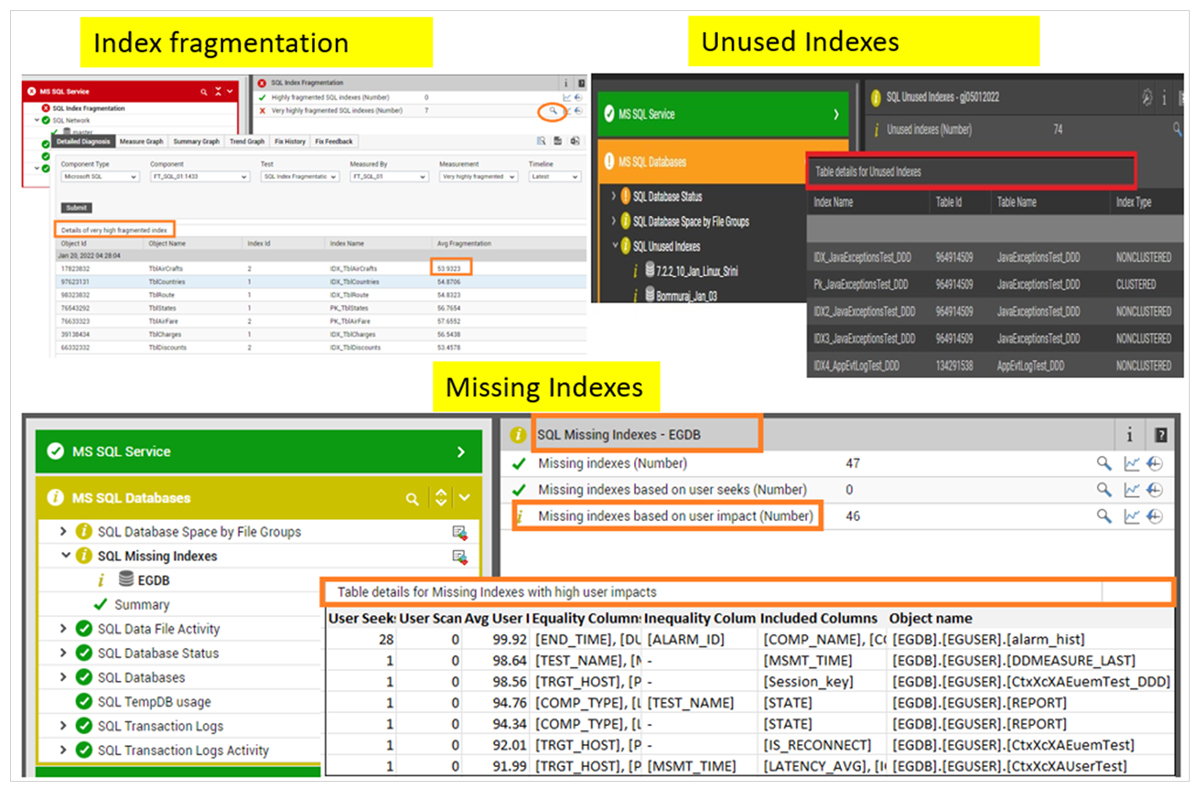
Task: Switch to Fix Feedback tab
Action: pos(334,142)
